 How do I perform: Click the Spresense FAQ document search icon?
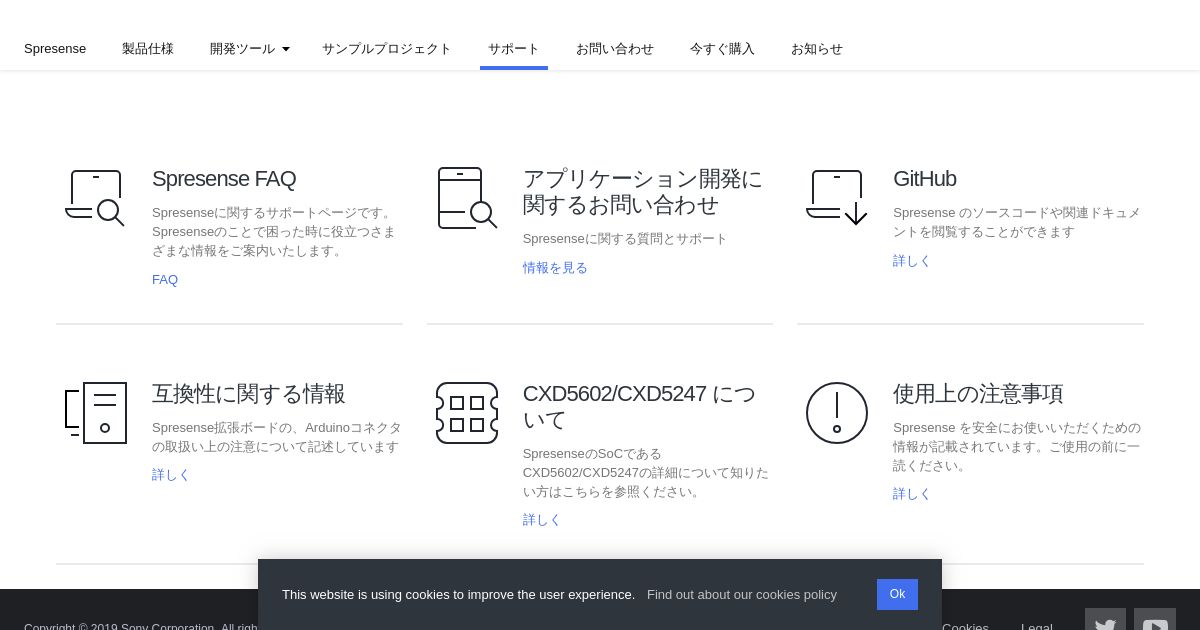pyautogui.click(x=95, y=198)
